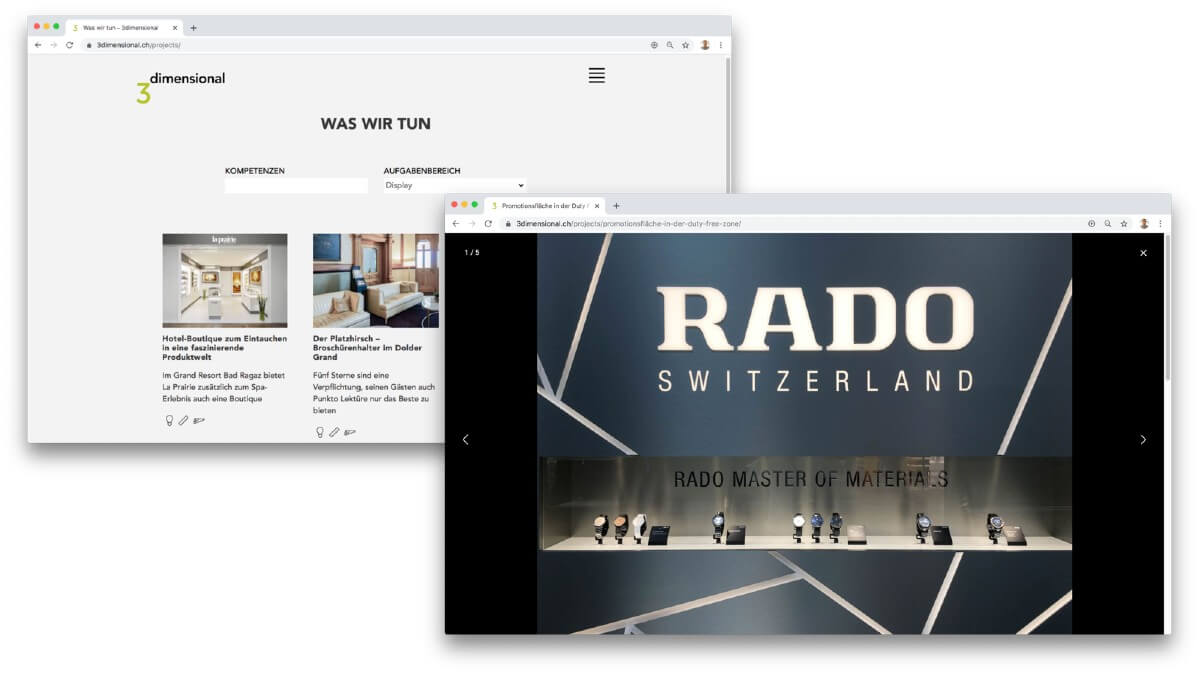Open Chrome menu dots in the Promotionsfläche window
This screenshot has width=1200, height=675.
1160,223
